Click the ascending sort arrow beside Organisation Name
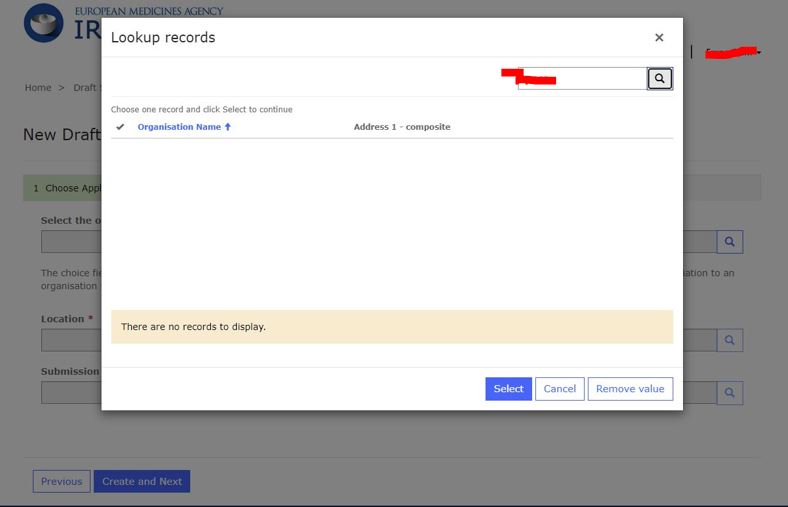Viewport: 788px width, 507px height. (x=228, y=127)
